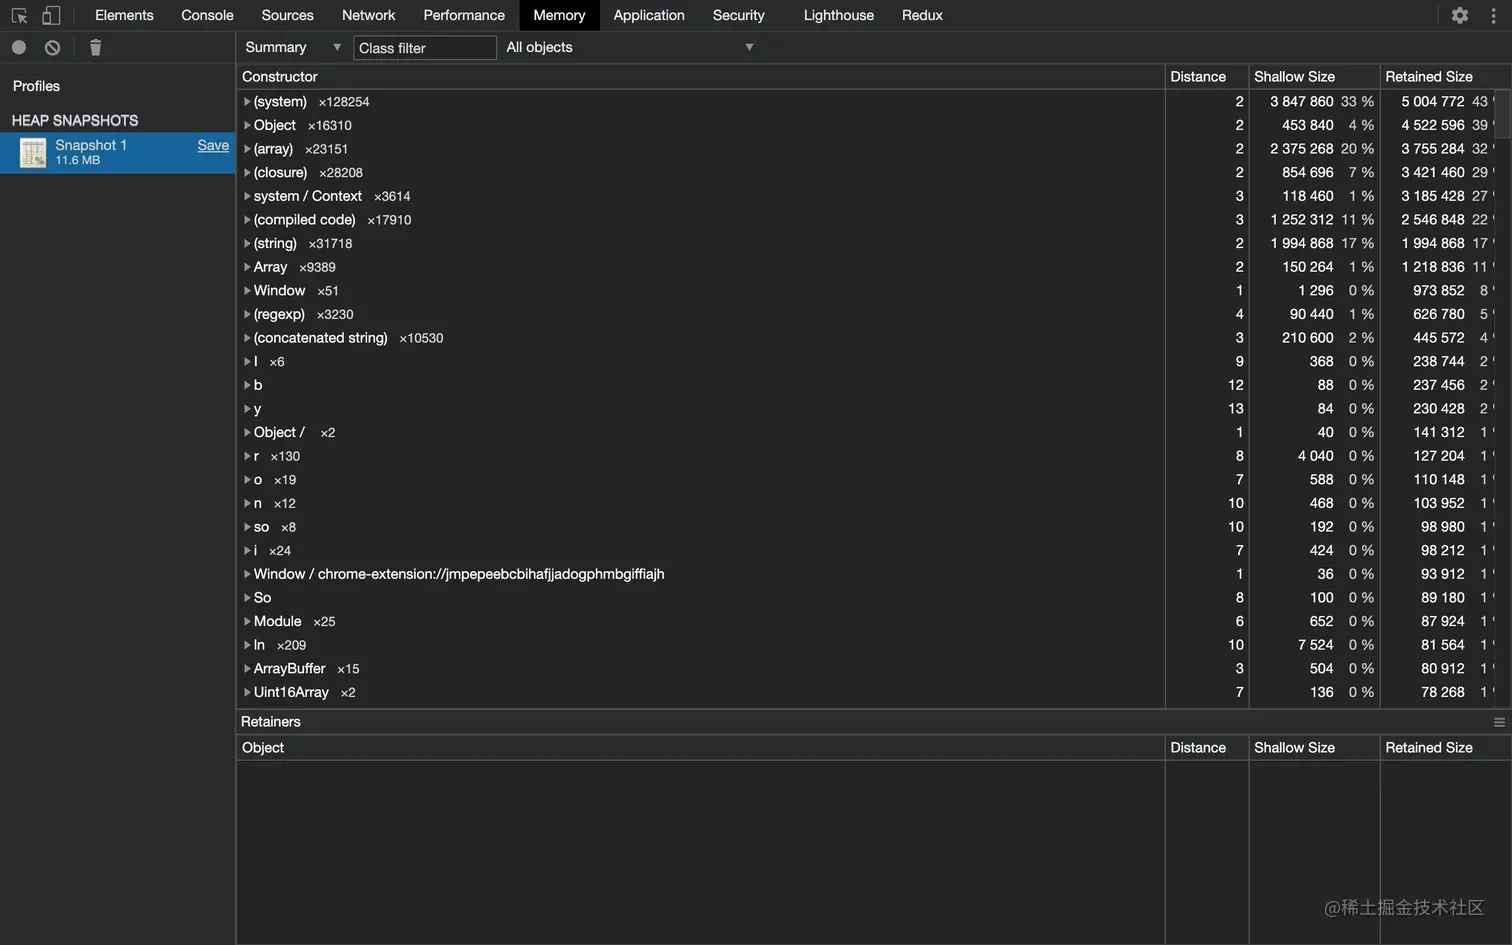
Task: Click the trash collect garbage icon
Action: (x=95, y=47)
